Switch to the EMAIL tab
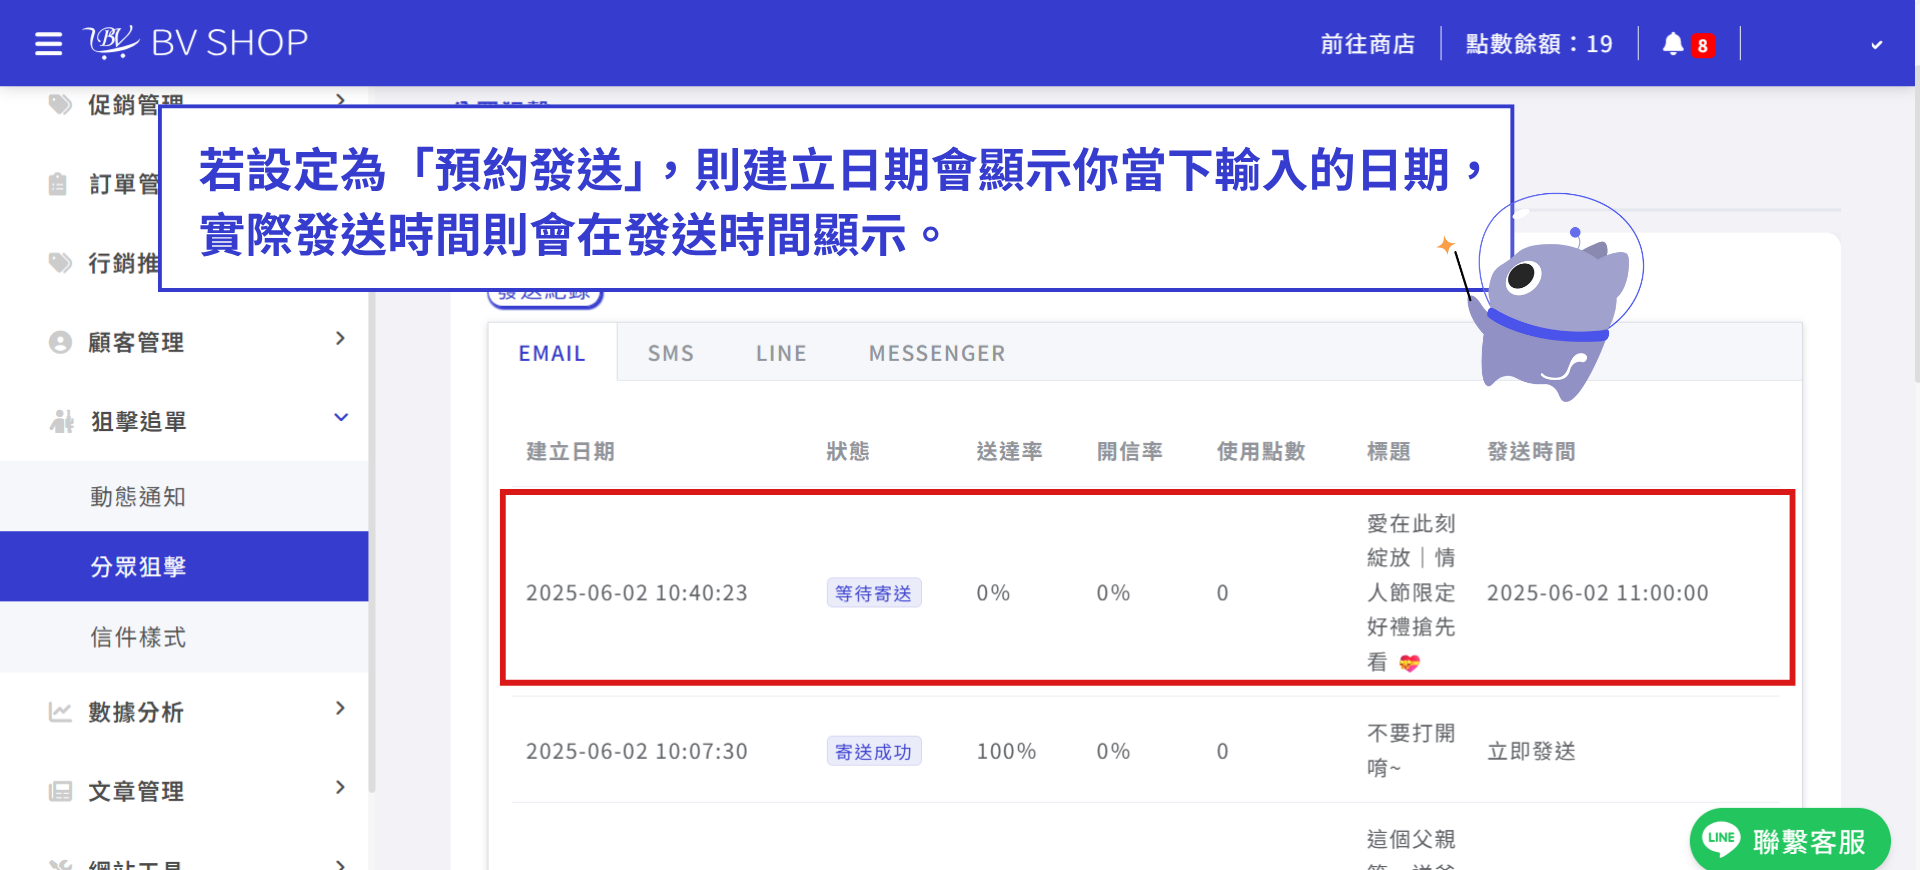 (x=552, y=354)
